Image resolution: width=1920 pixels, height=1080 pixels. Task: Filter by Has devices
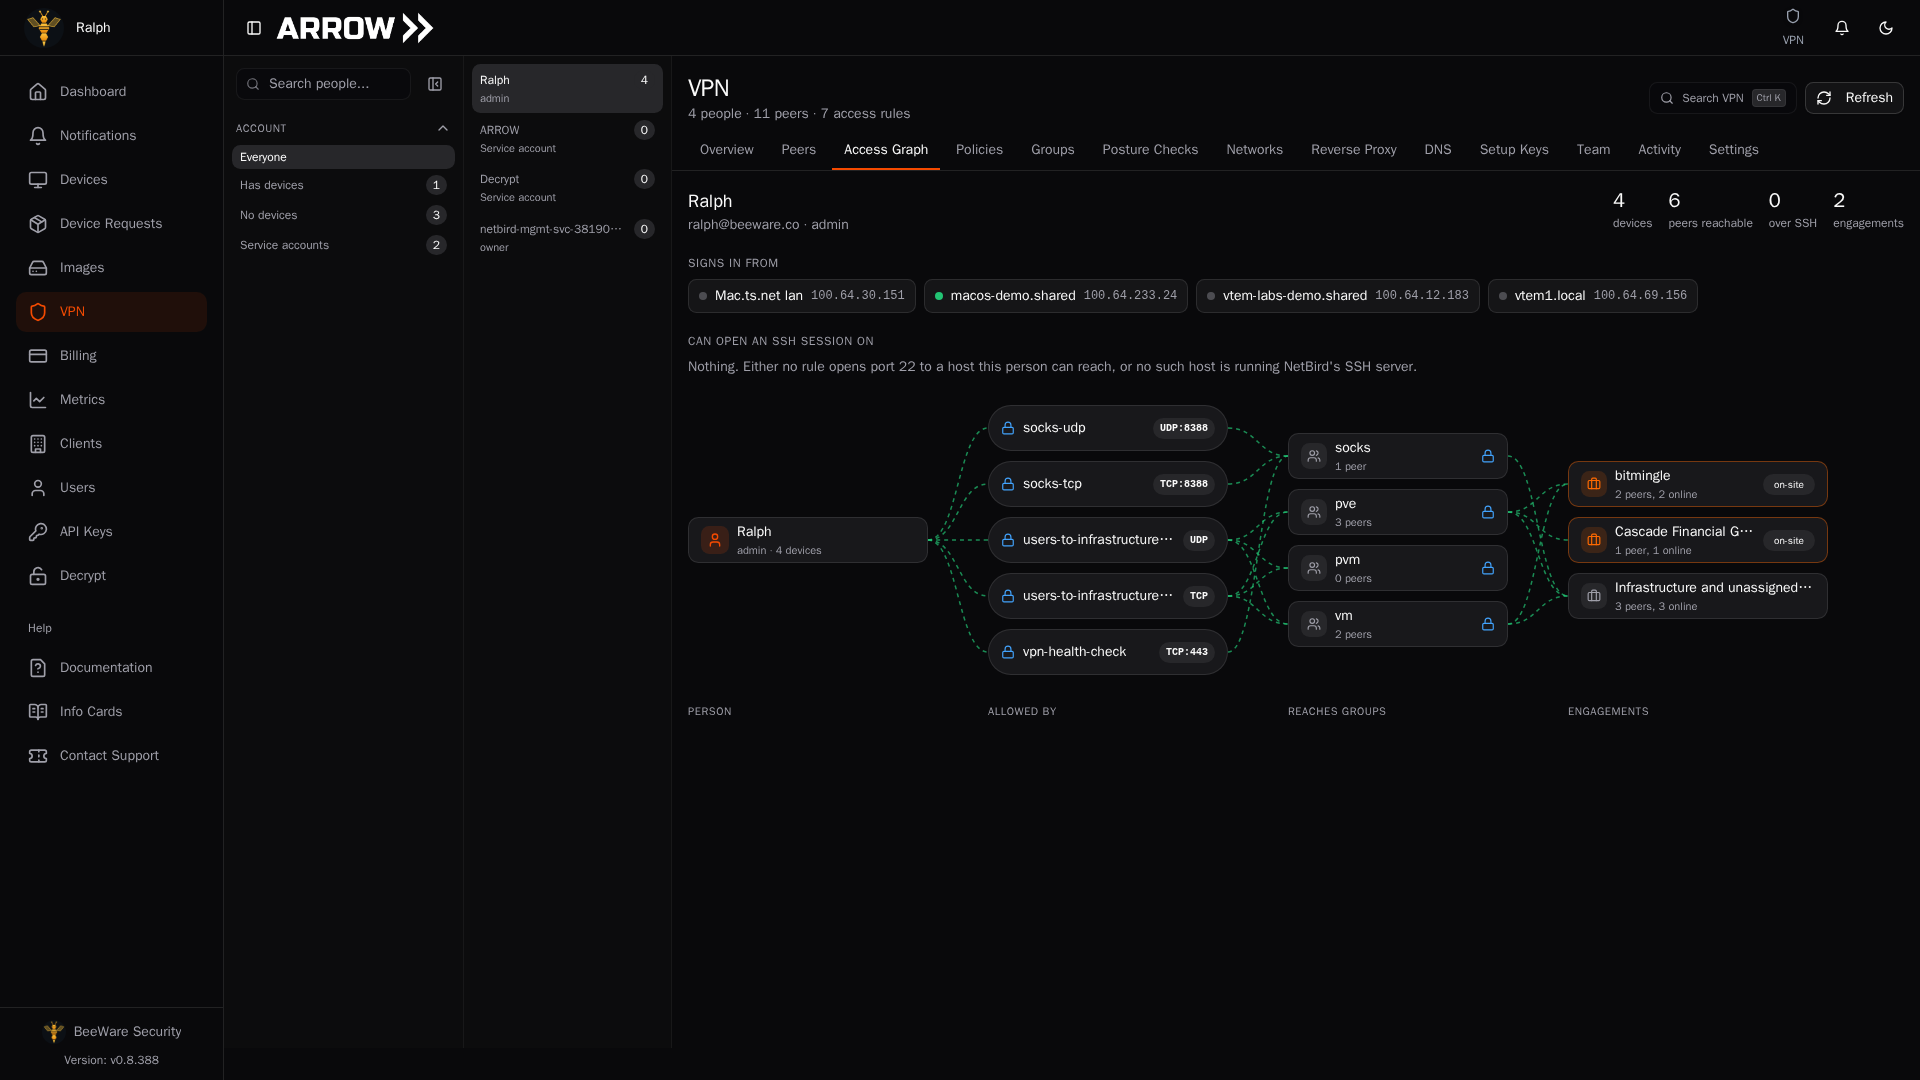(343, 185)
